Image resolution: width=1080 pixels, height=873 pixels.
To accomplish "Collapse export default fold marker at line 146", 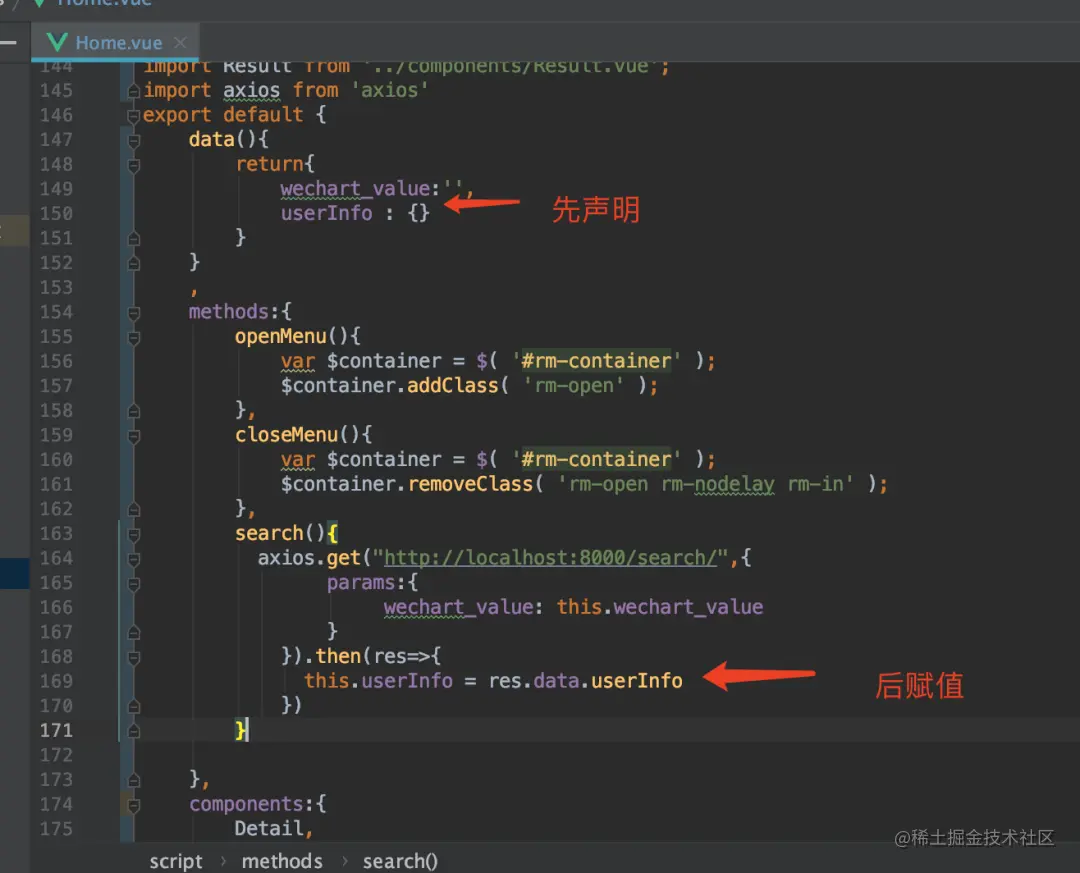I will 134,116.
